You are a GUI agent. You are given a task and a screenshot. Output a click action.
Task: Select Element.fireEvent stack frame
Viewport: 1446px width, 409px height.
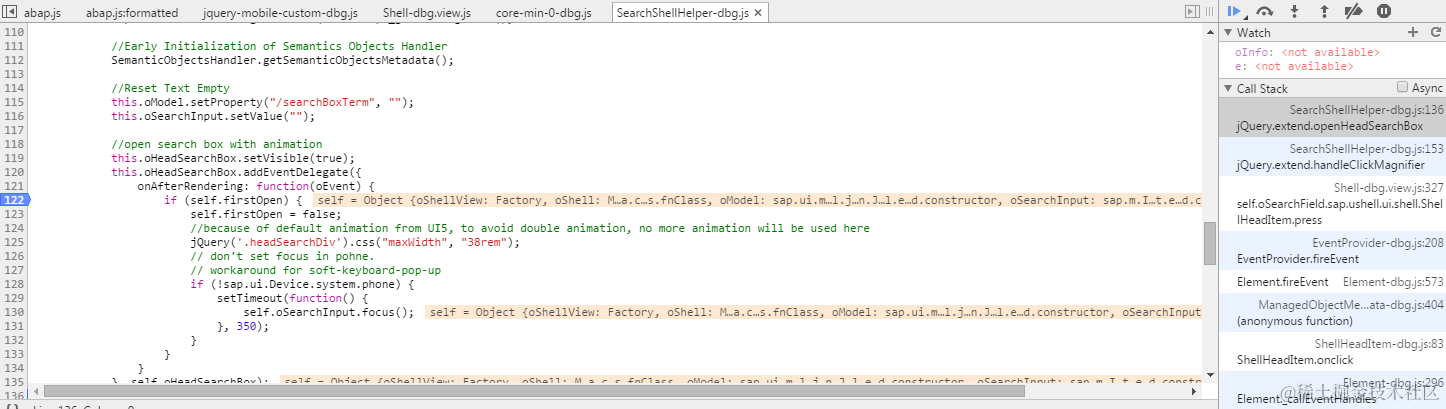point(1332,282)
